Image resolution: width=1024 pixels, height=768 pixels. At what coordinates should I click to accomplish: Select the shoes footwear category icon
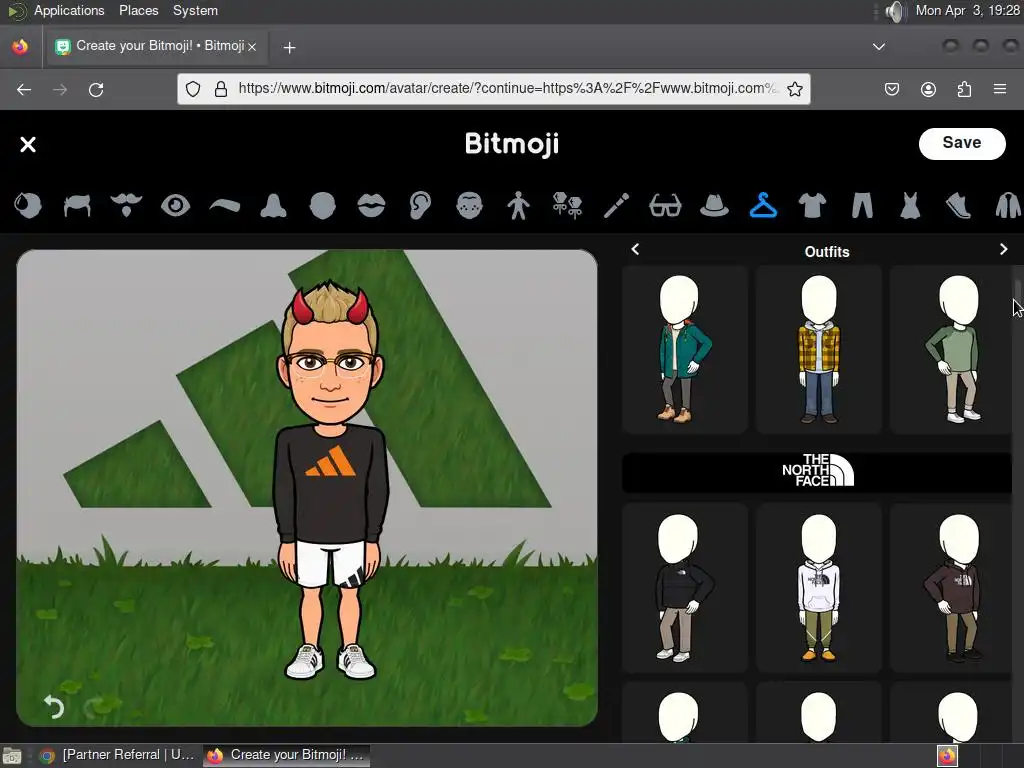tap(958, 206)
